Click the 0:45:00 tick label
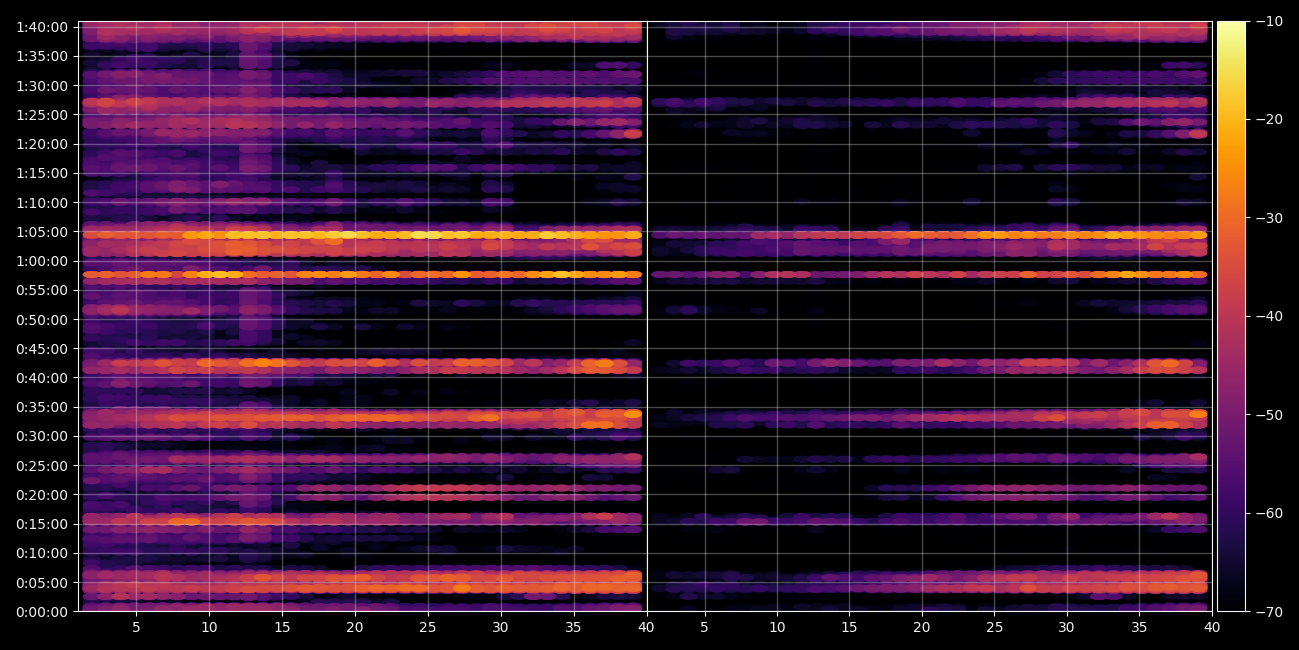The width and height of the screenshot is (1299, 650). [x=43, y=349]
